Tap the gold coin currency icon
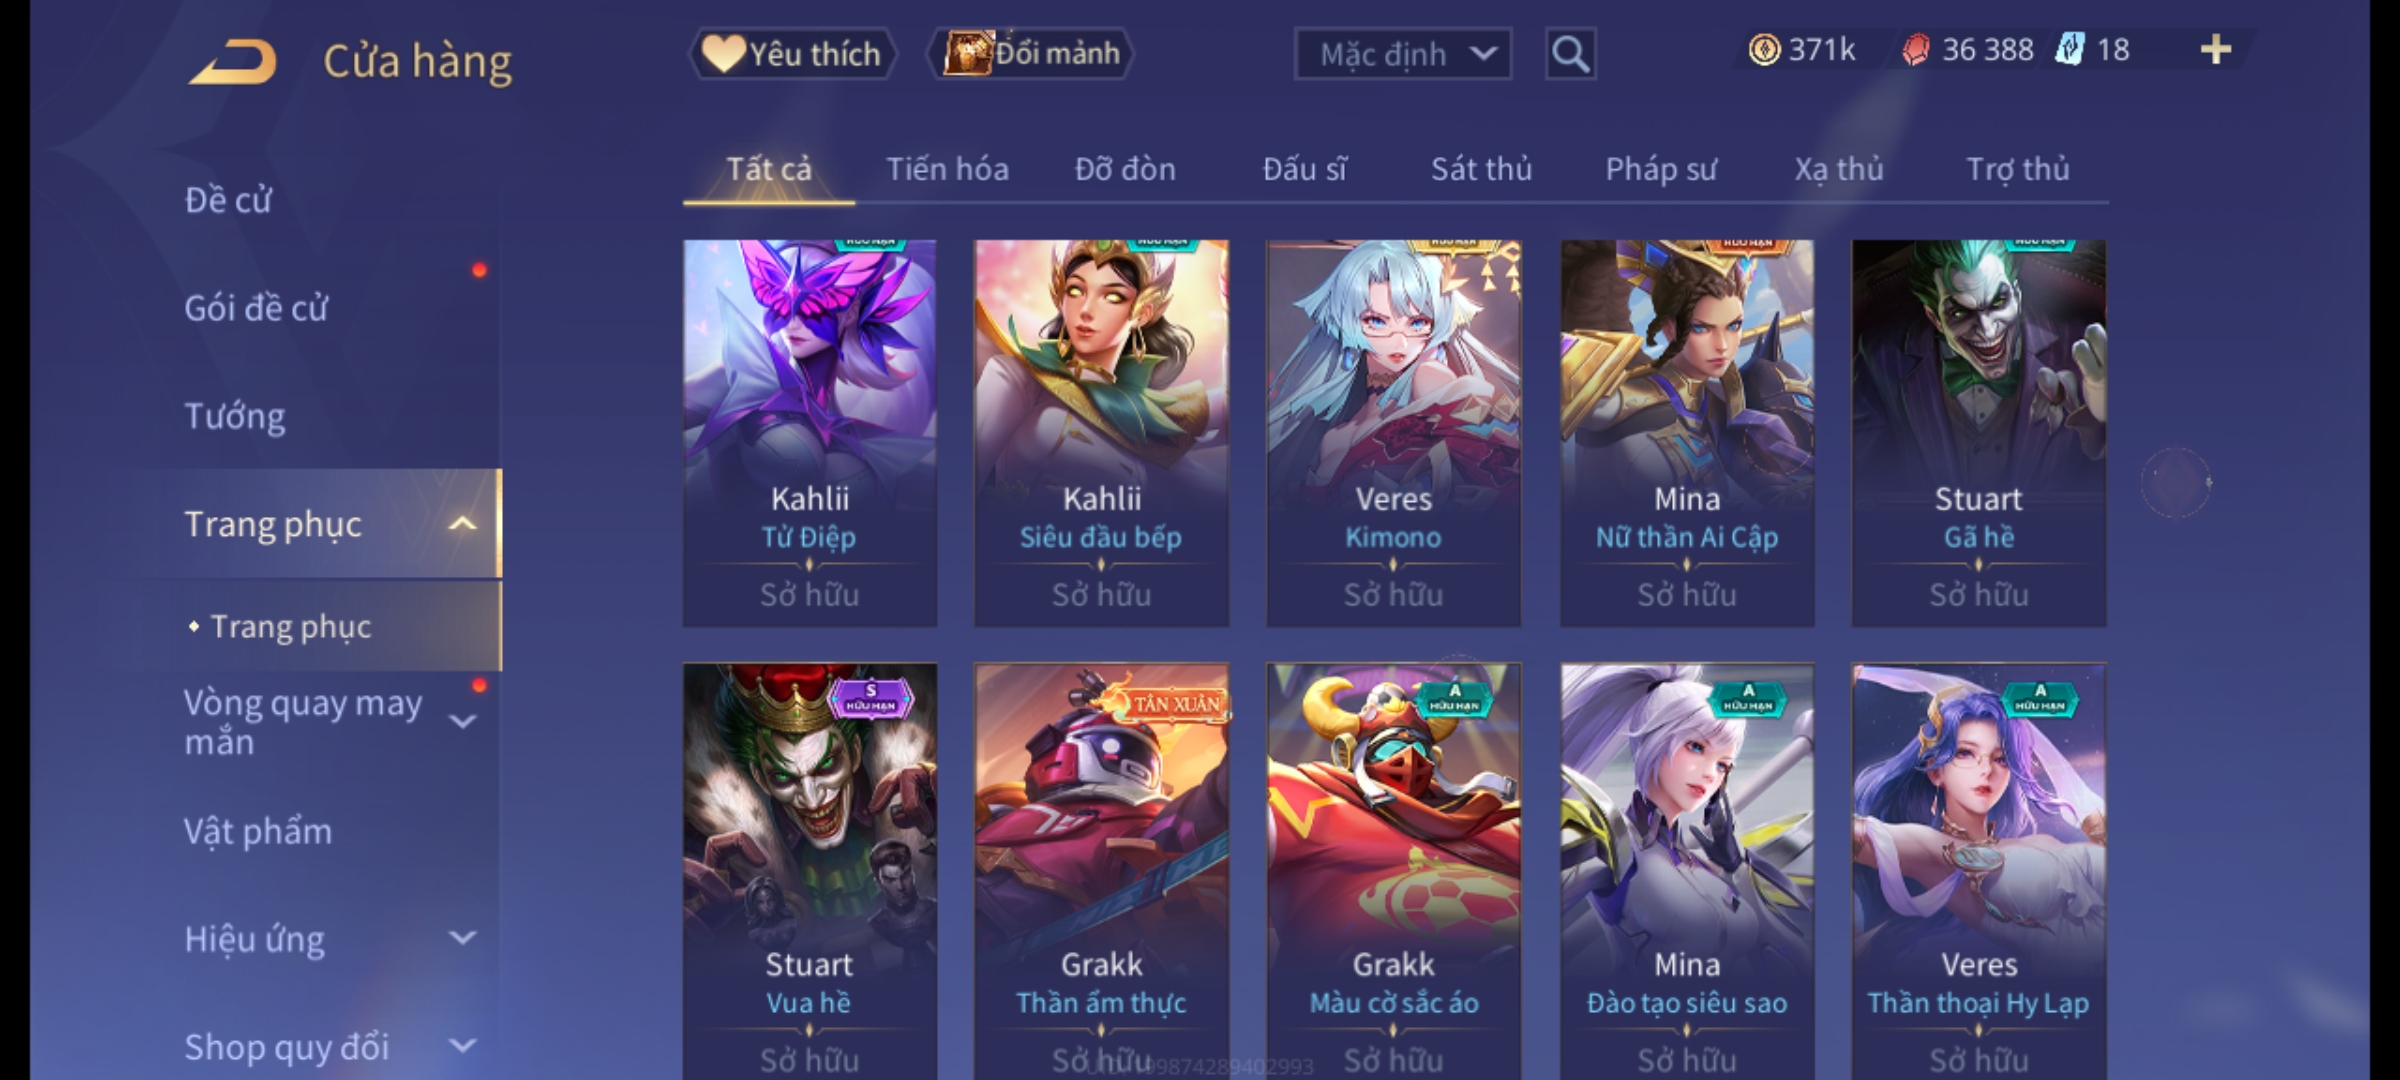The width and height of the screenshot is (2400, 1080). click(1764, 50)
